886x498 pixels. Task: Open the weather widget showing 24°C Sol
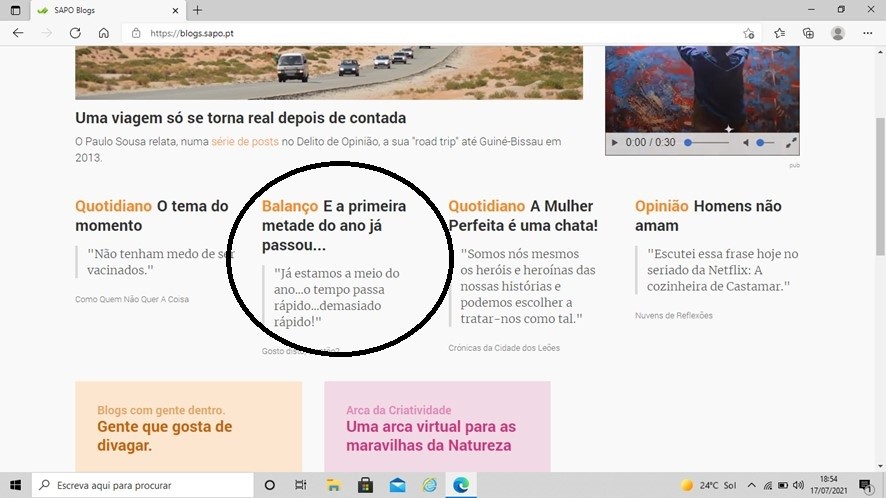[x=709, y=485]
